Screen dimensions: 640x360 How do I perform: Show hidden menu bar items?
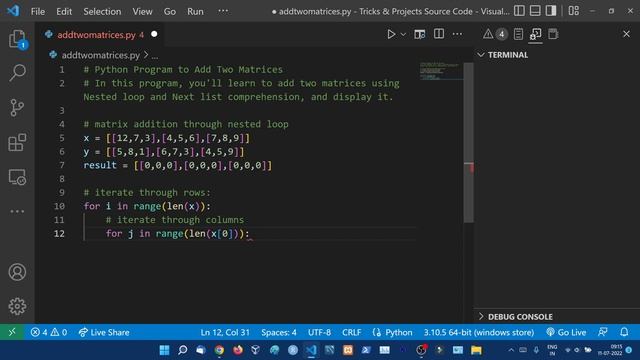pyautogui.click(x=223, y=11)
